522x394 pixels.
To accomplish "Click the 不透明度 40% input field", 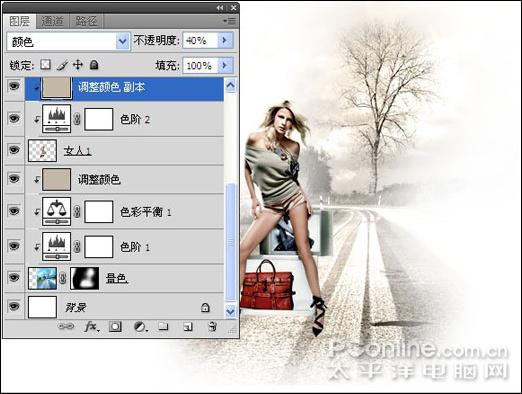I will click(x=200, y=41).
